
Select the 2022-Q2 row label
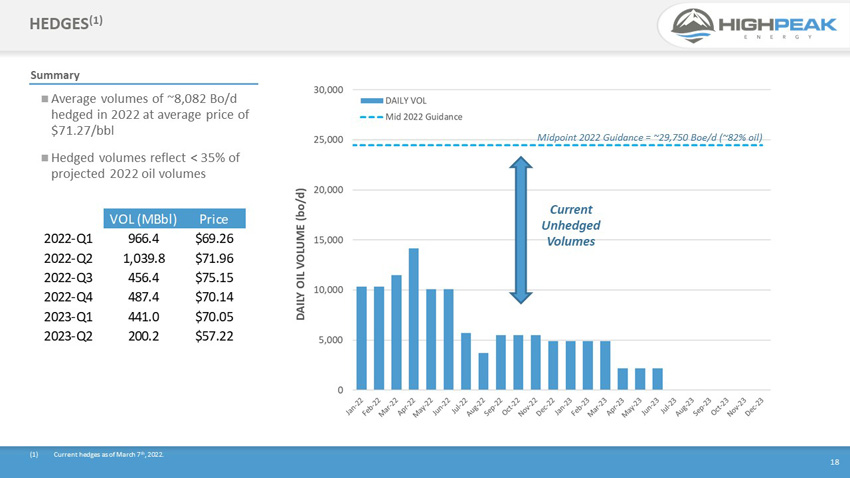coord(68,258)
